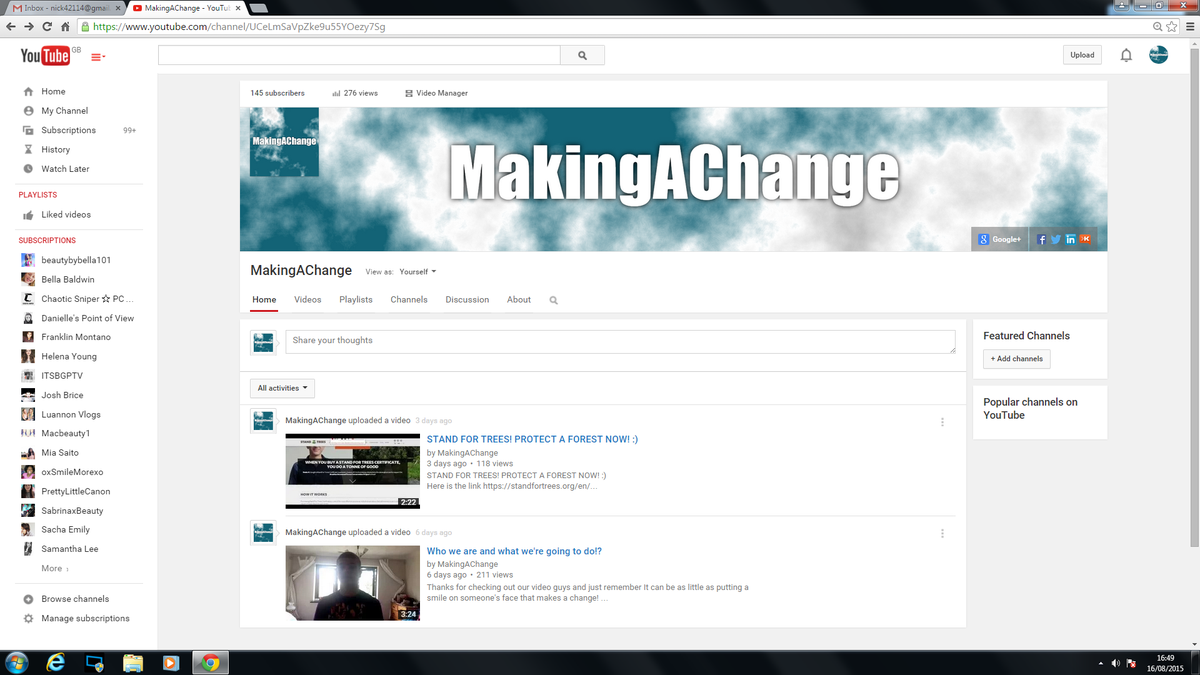Click the Share your thoughts text box
This screenshot has height=675, width=1200.
pyautogui.click(x=620, y=341)
